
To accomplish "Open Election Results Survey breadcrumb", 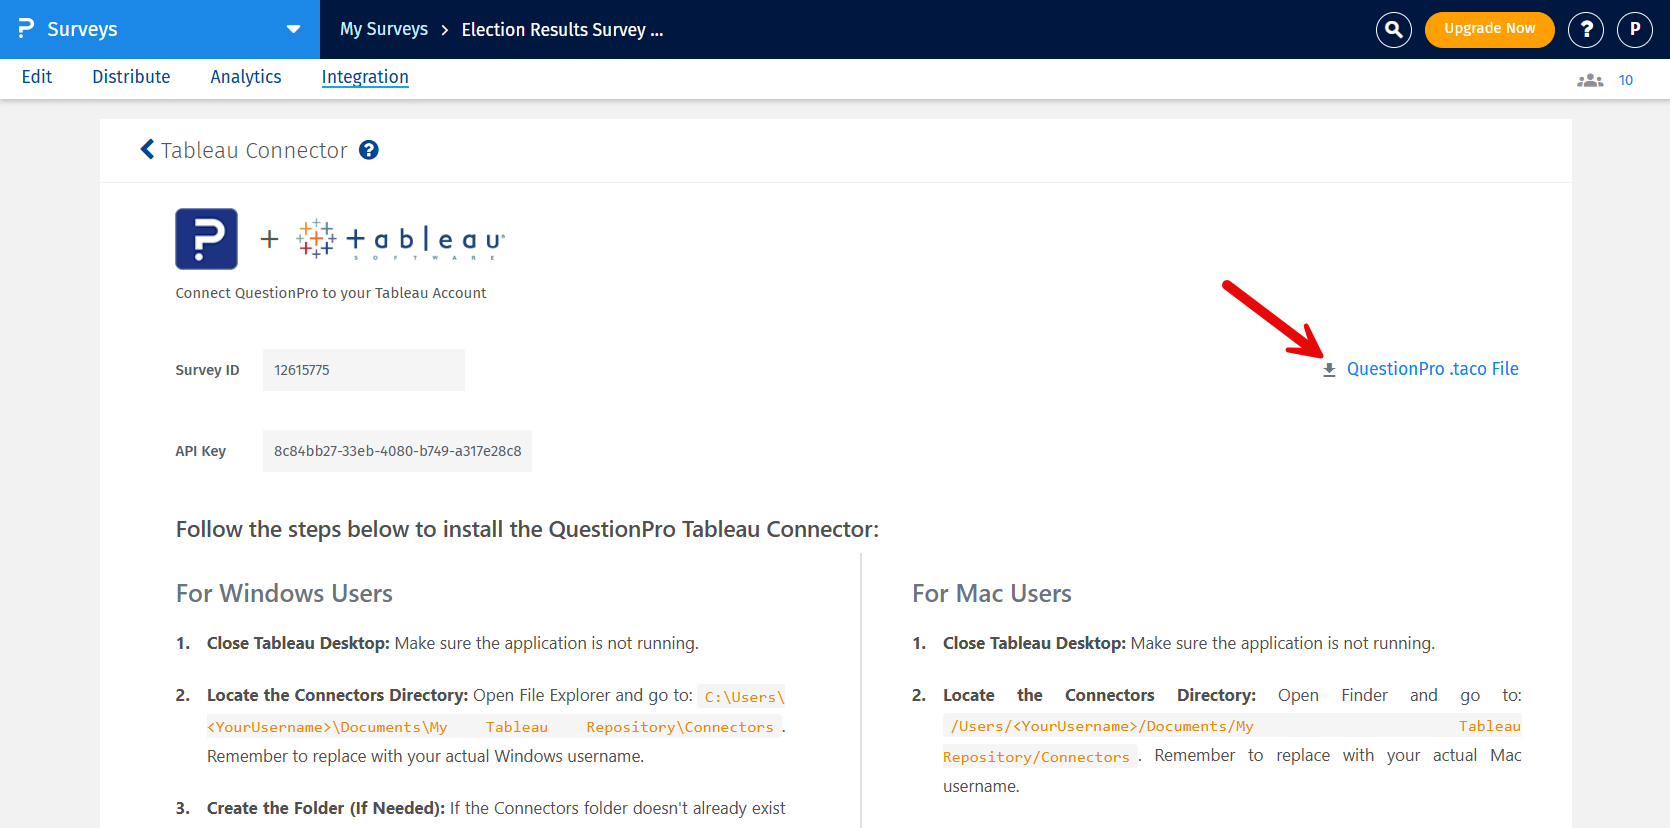I will coord(562,30).
